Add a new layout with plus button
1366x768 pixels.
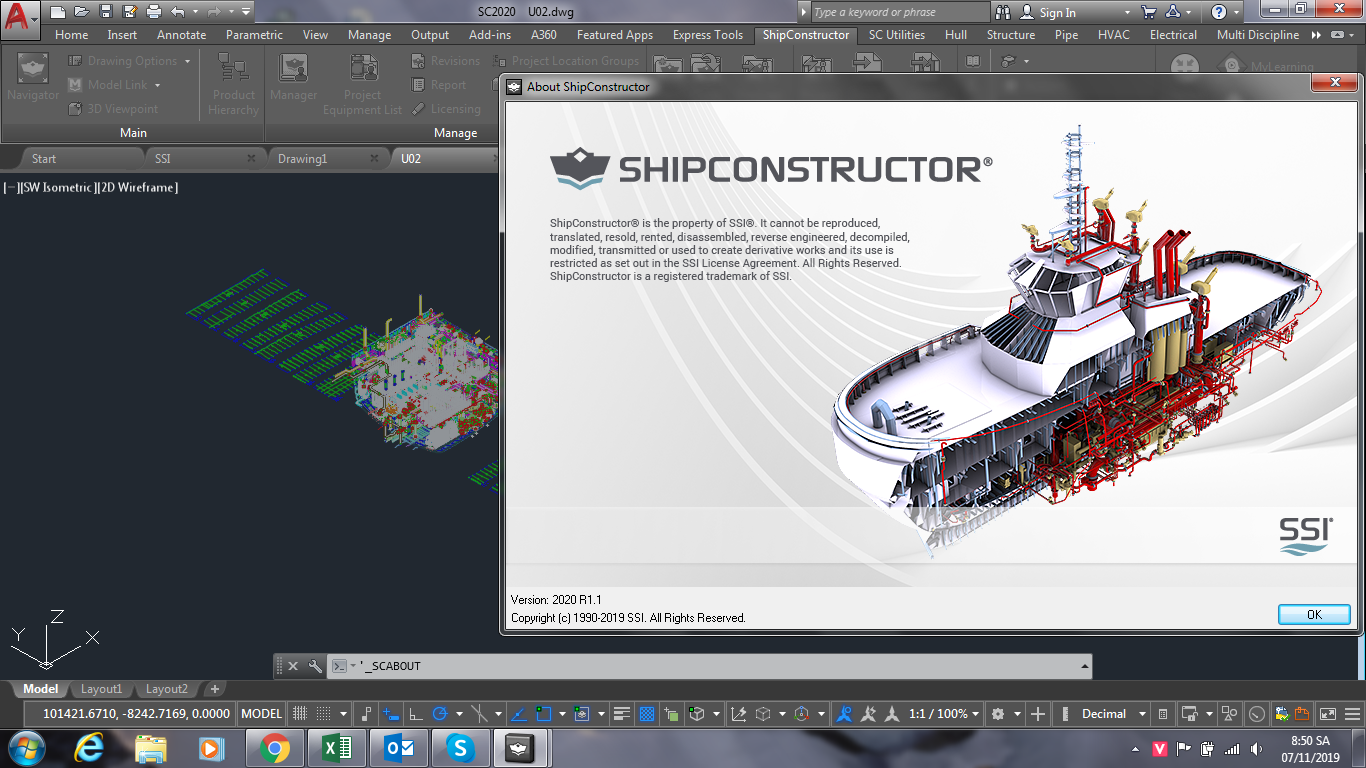click(214, 689)
